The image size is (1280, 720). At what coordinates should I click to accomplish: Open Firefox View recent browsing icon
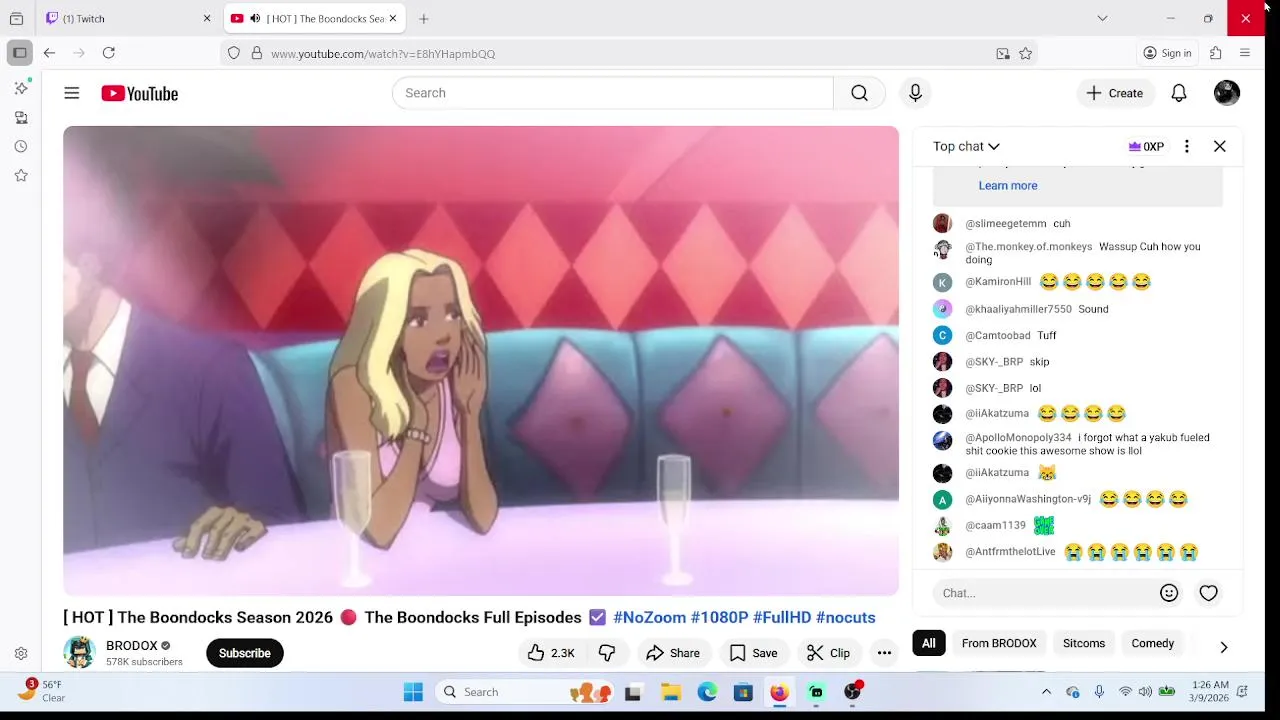[16, 18]
